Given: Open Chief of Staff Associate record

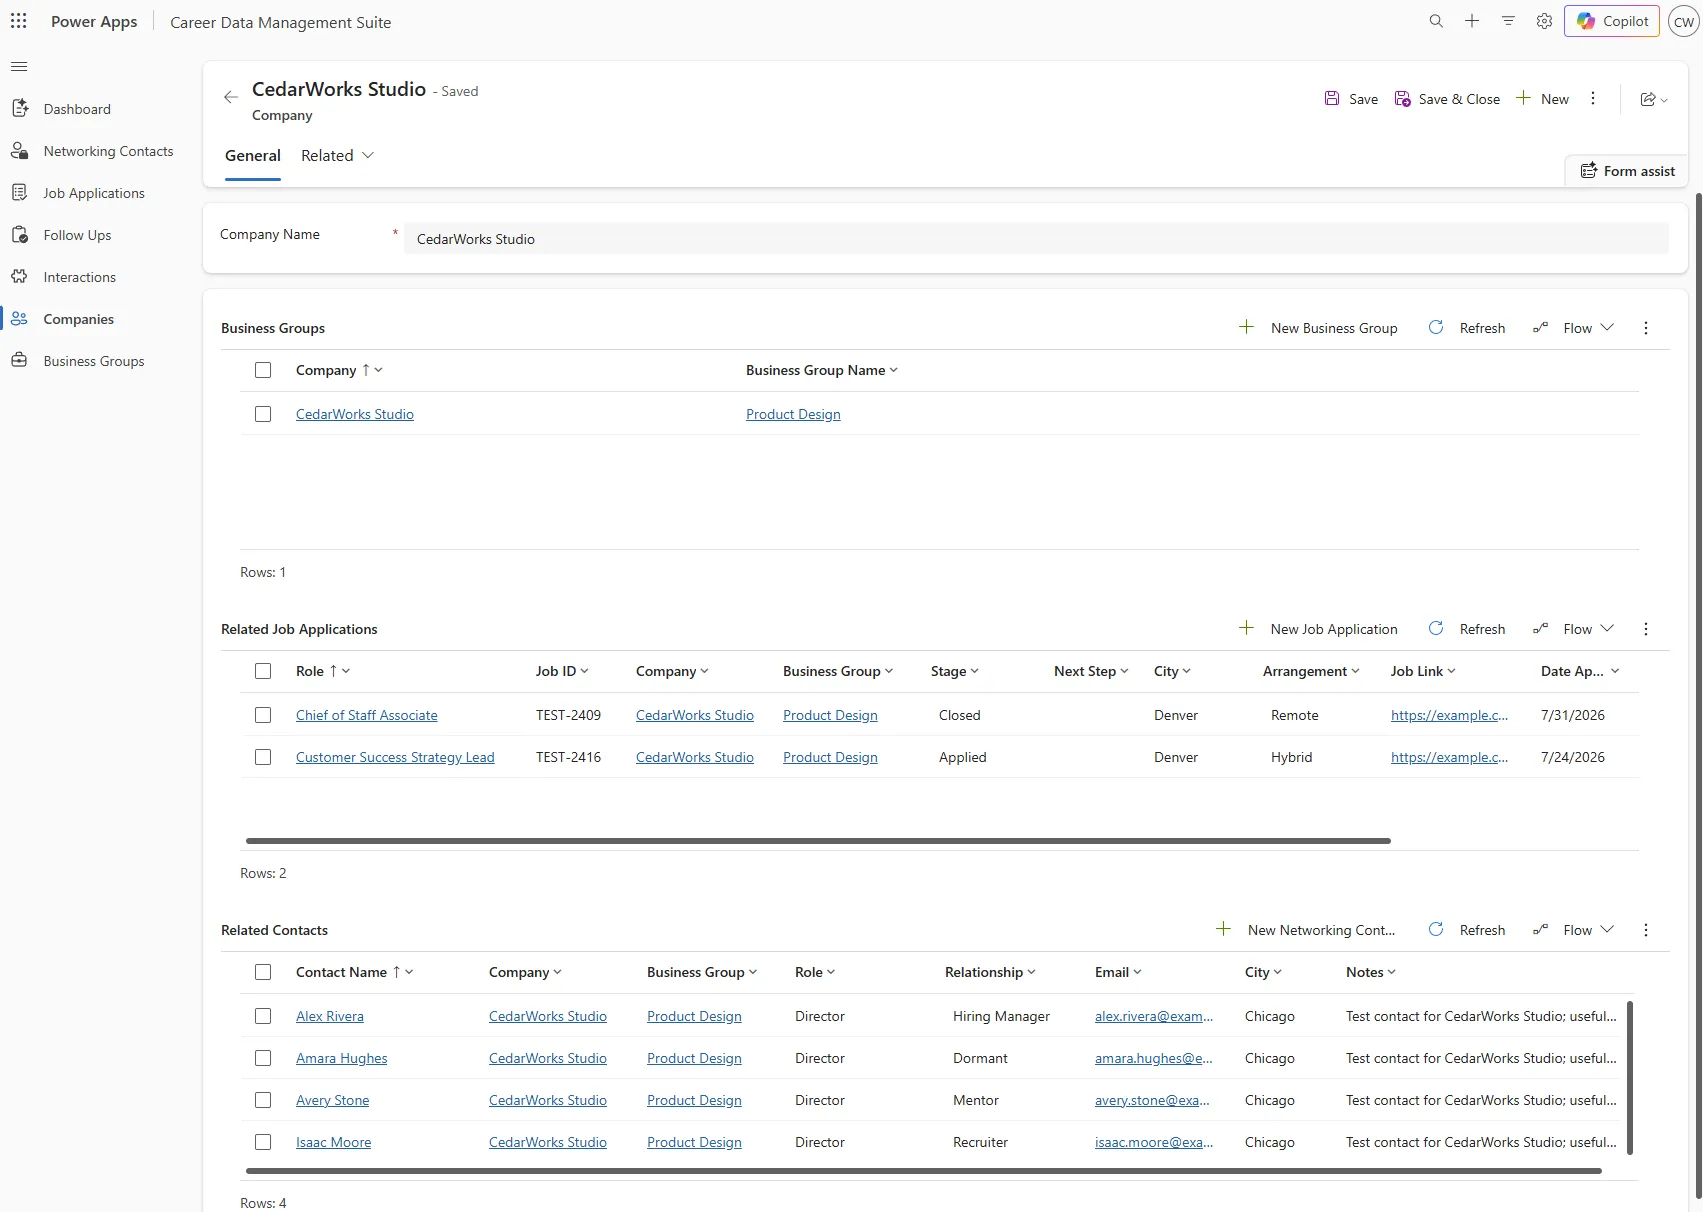Looking at the screenshot, I should [x=366, y=715].
